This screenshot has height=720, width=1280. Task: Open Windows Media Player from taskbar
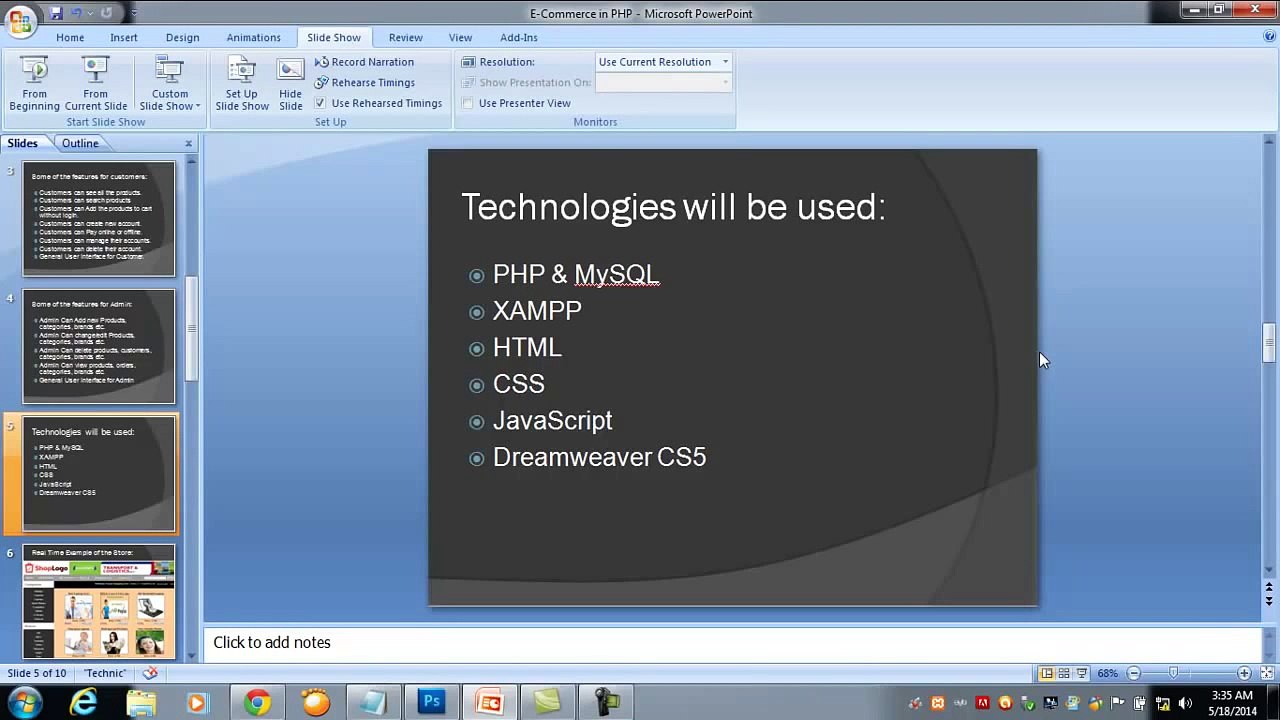[x=197, y=703]
